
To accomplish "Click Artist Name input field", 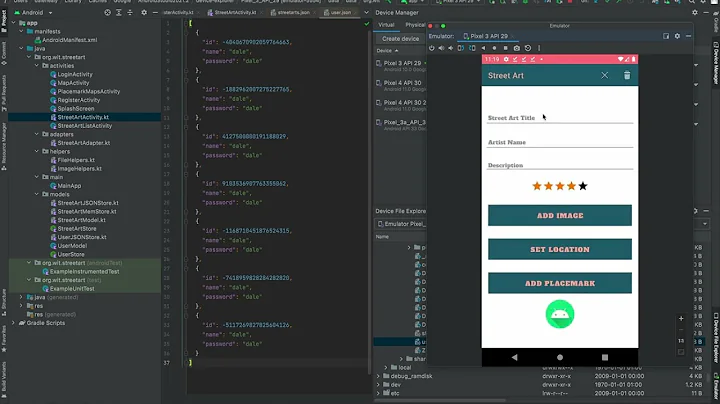I will click(x=560, y=142).
